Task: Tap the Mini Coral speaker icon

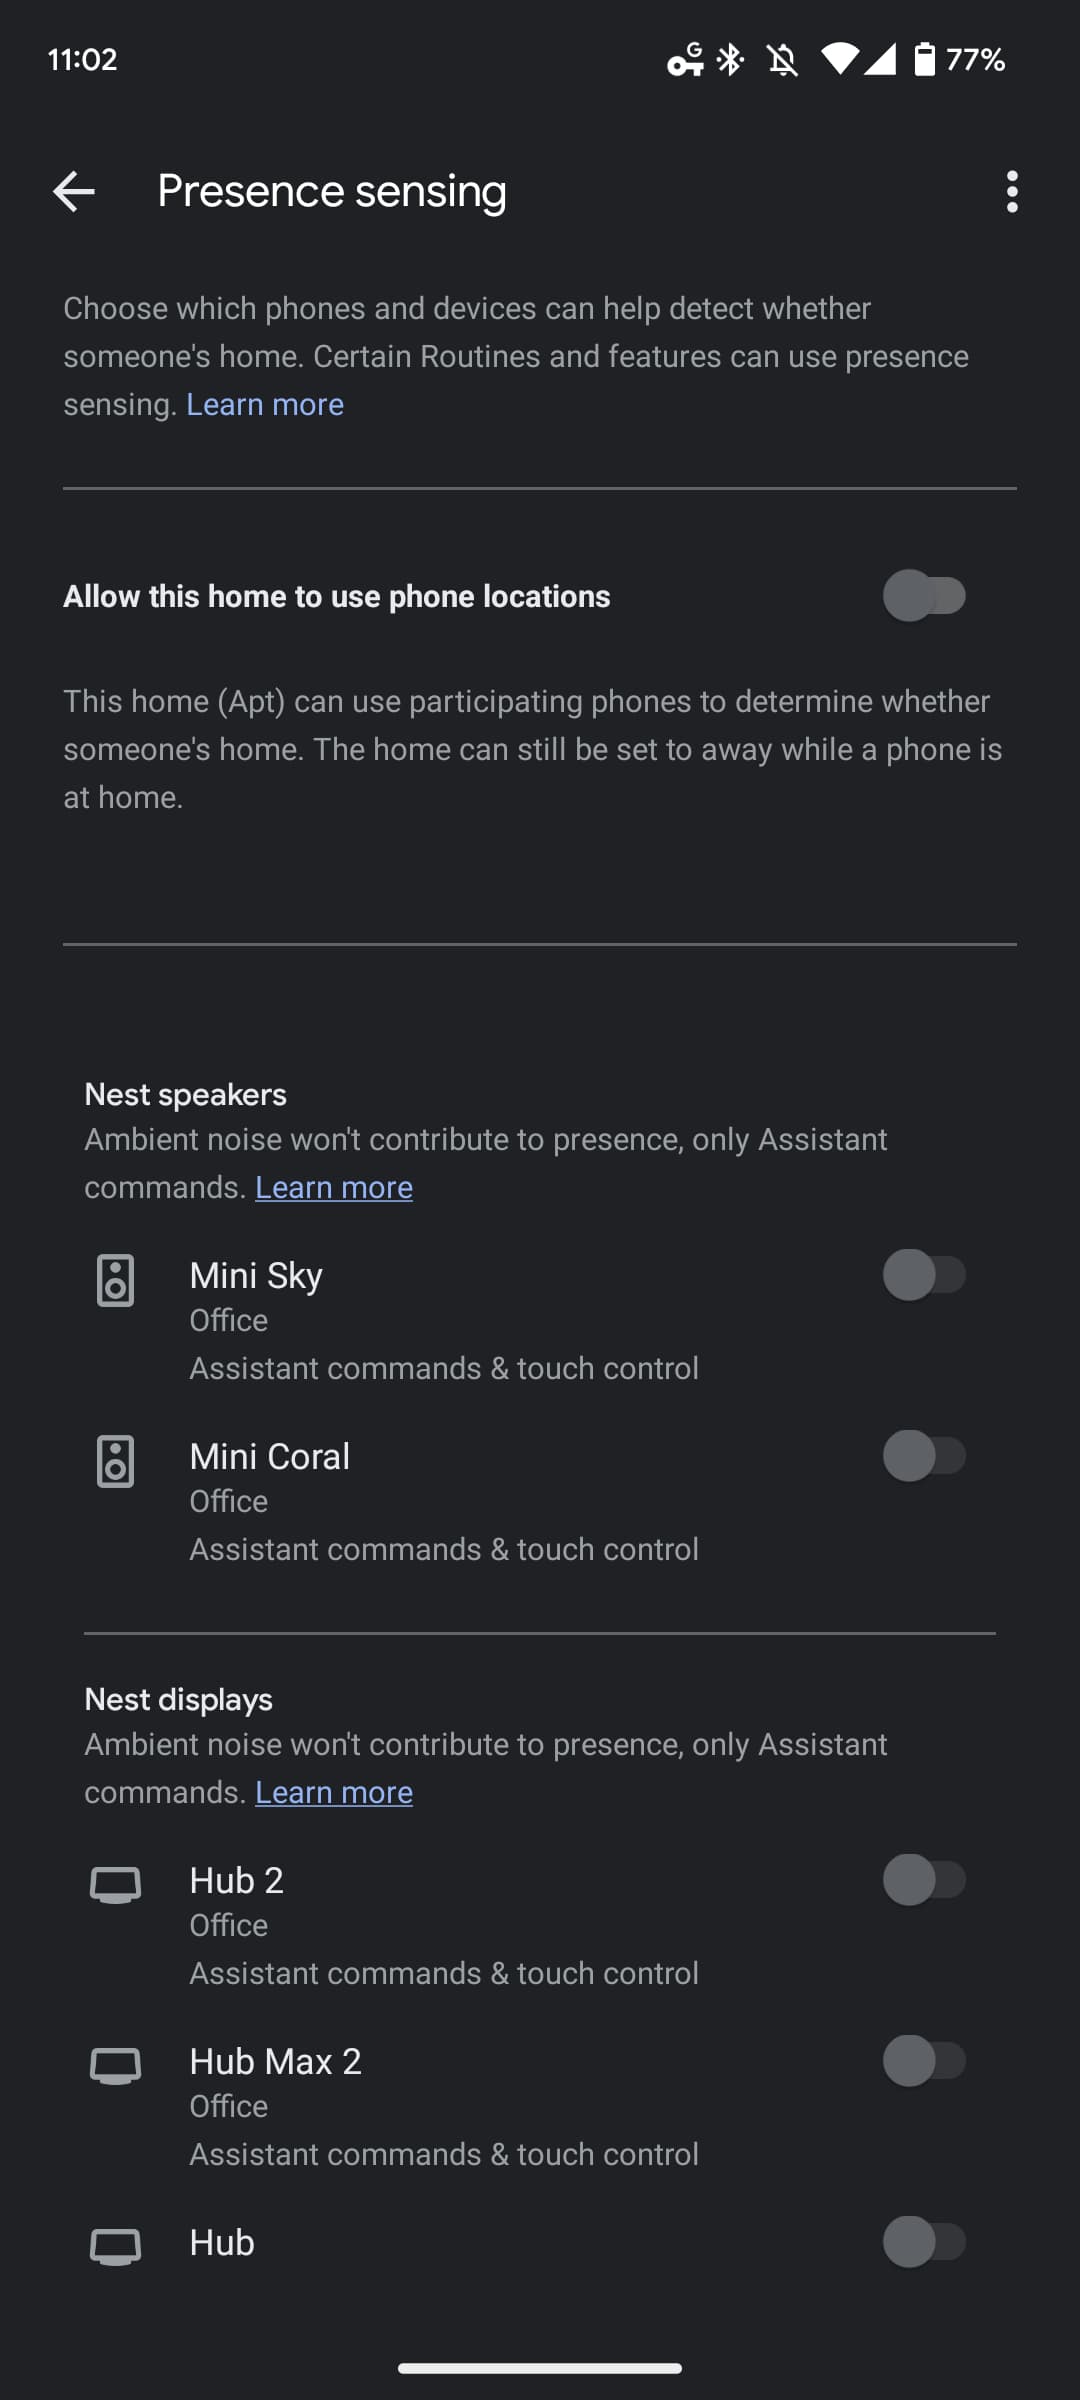Action: coord(115,1461)
